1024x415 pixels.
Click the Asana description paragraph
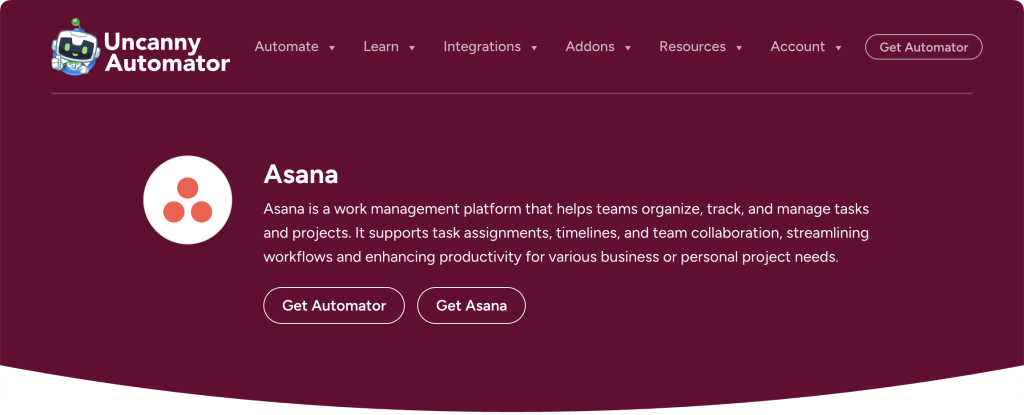point(566,233)
